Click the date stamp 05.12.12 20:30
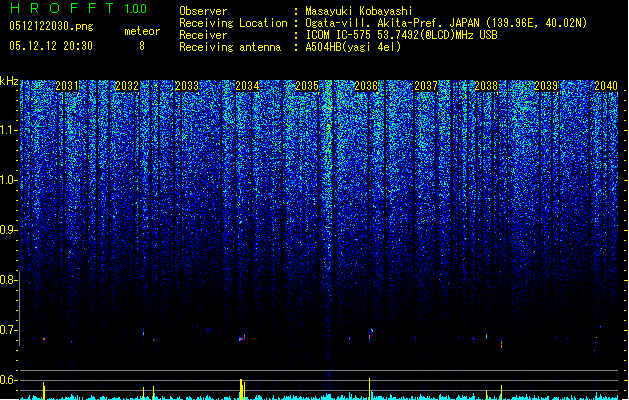Screen dimensions: 629x400 point(51,46)
